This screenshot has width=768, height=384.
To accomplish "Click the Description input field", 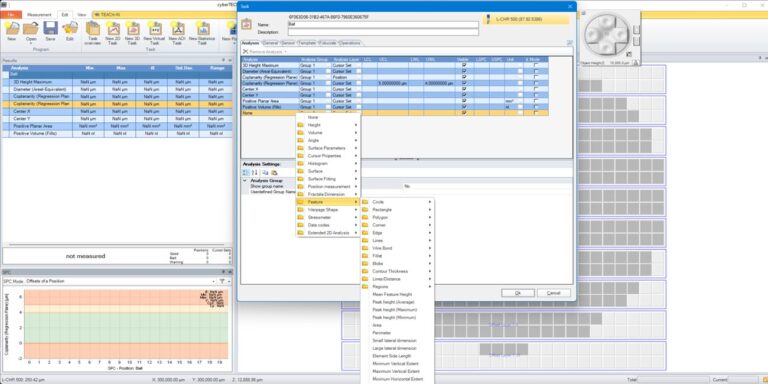I will pyautogui.click(x=383, y=32).
